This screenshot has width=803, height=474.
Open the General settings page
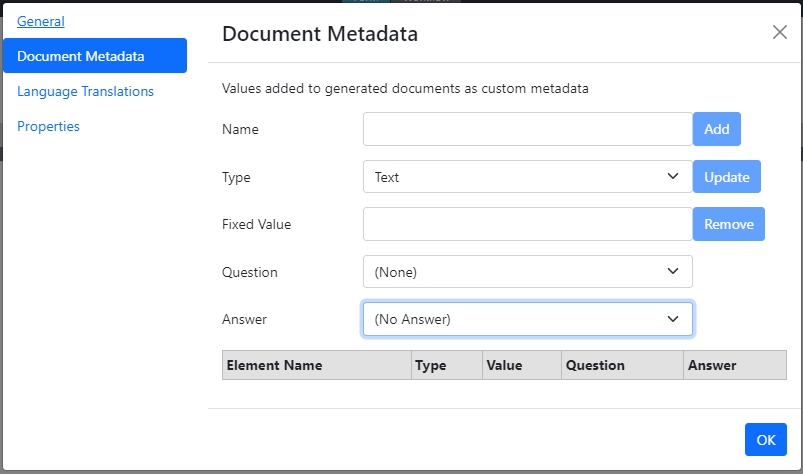pos(41,21)
